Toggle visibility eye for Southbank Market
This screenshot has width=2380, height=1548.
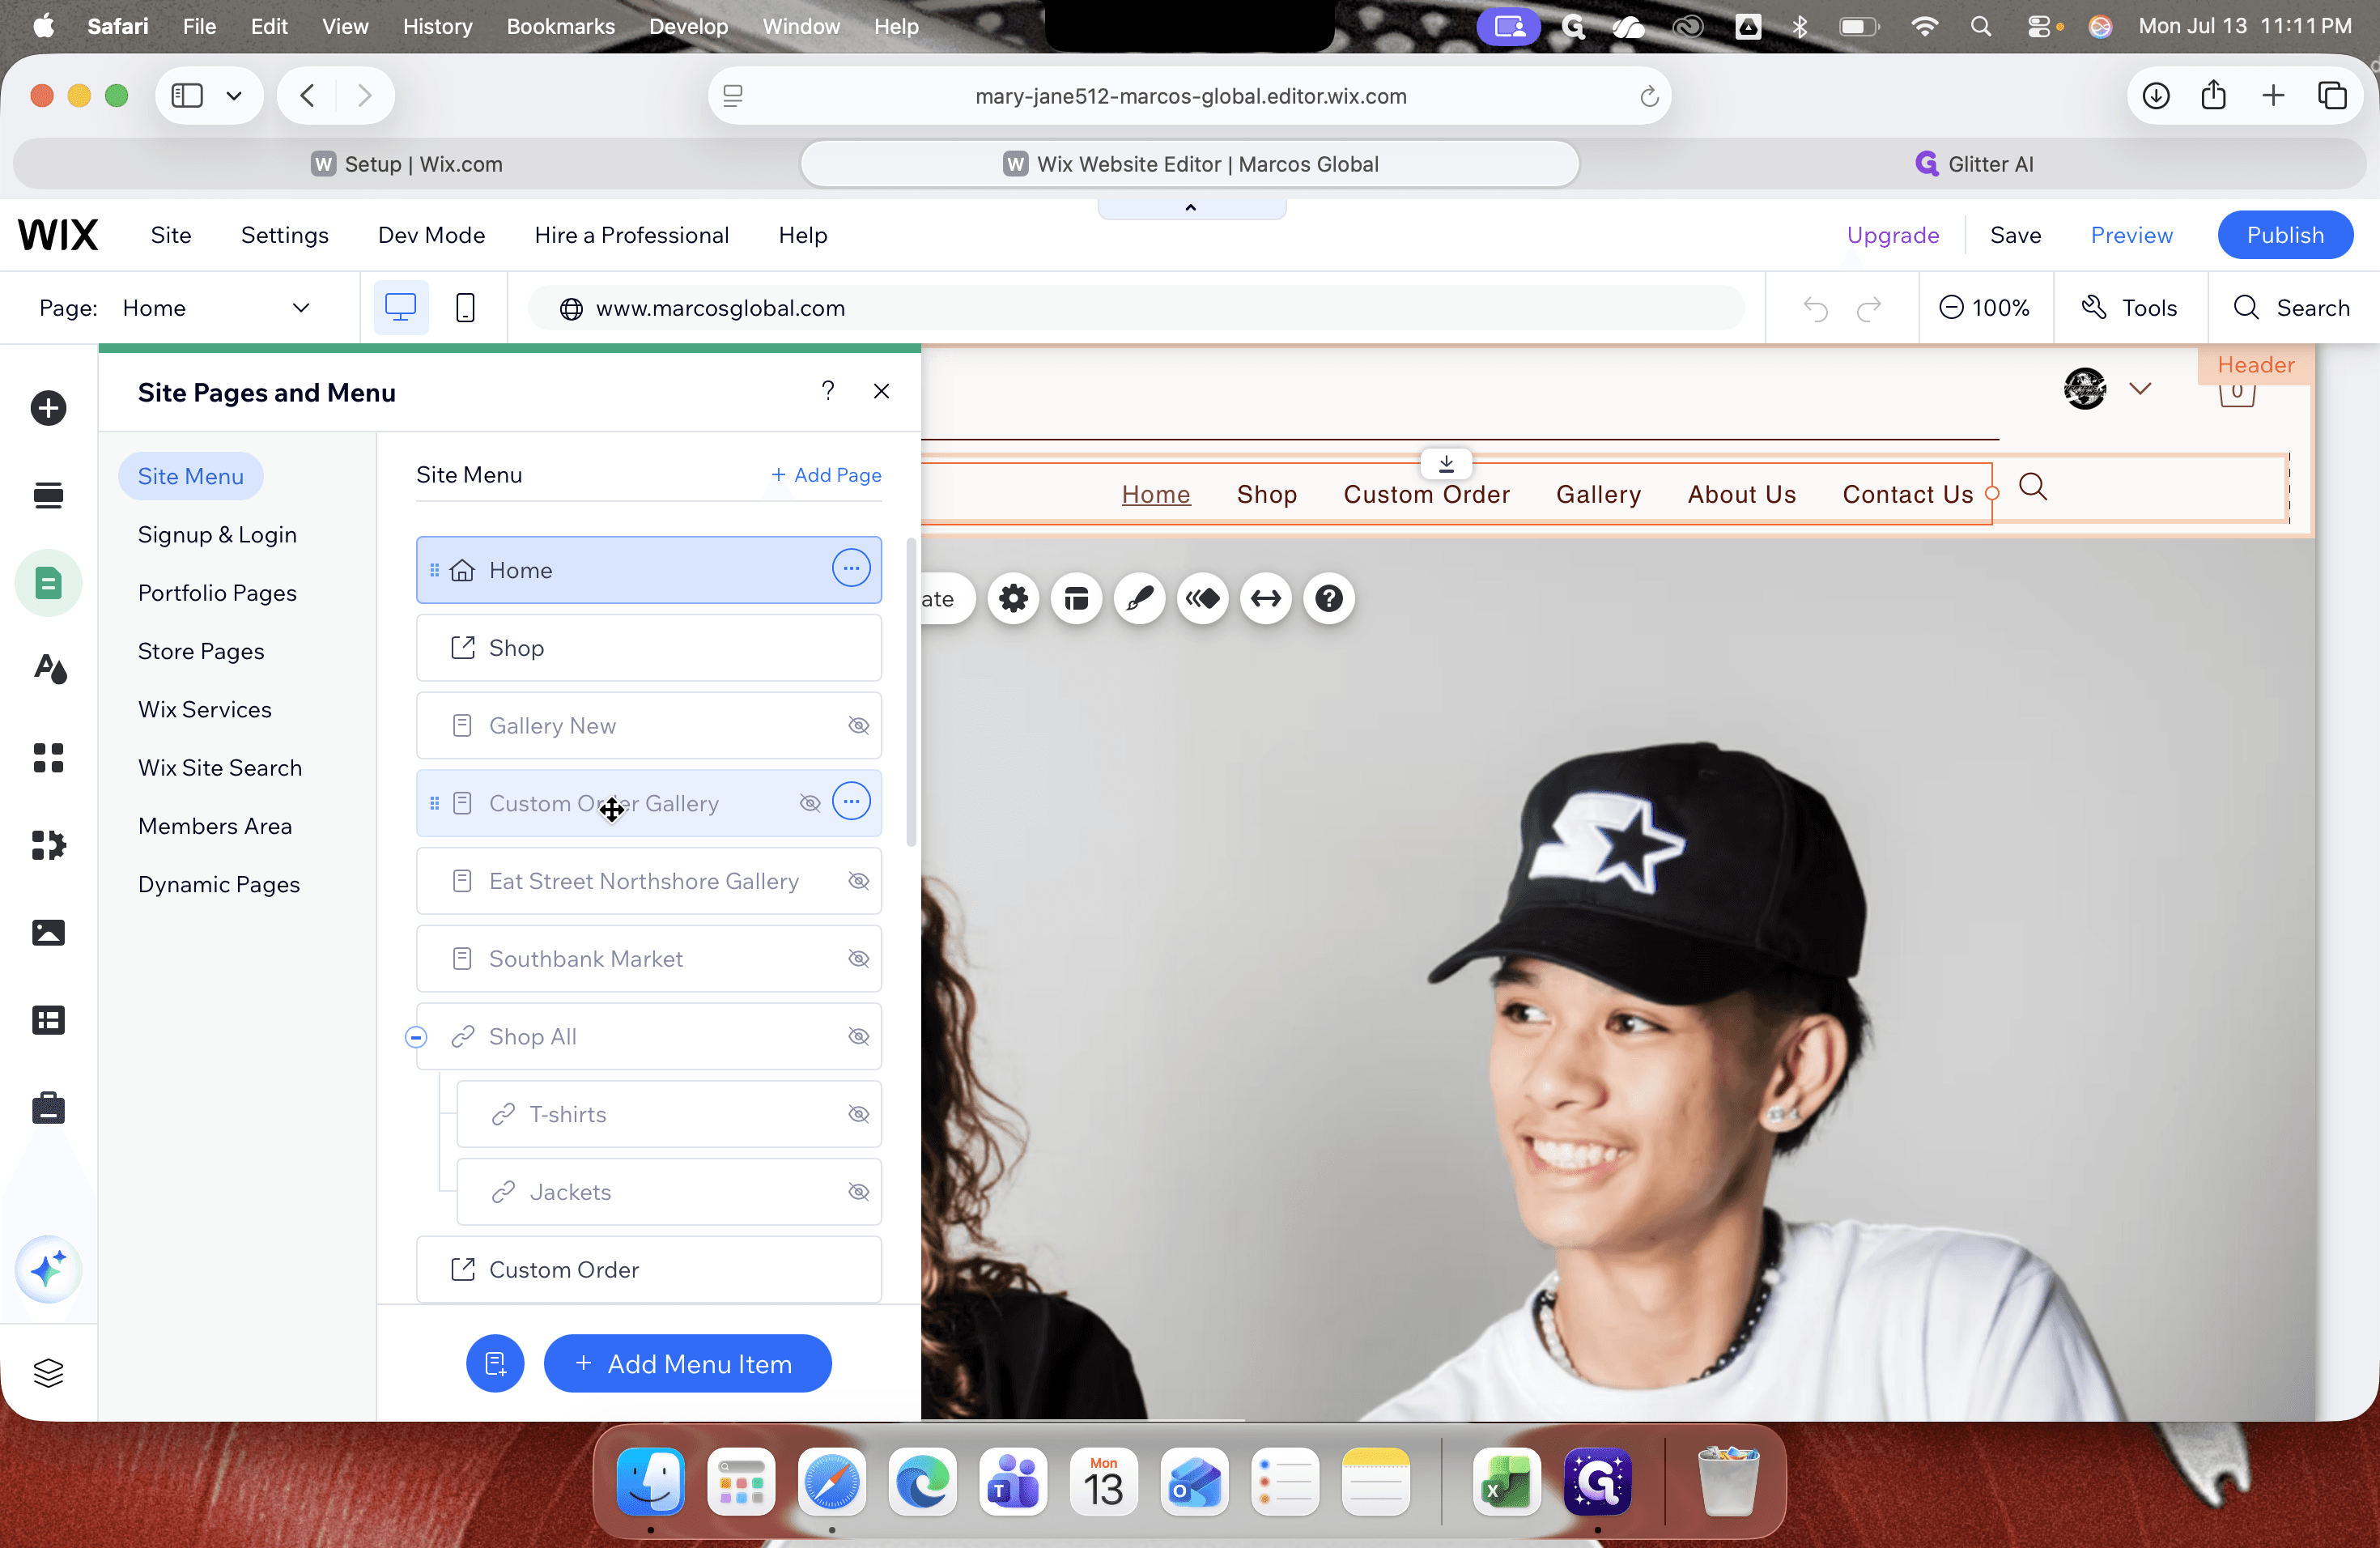[858, 958]
